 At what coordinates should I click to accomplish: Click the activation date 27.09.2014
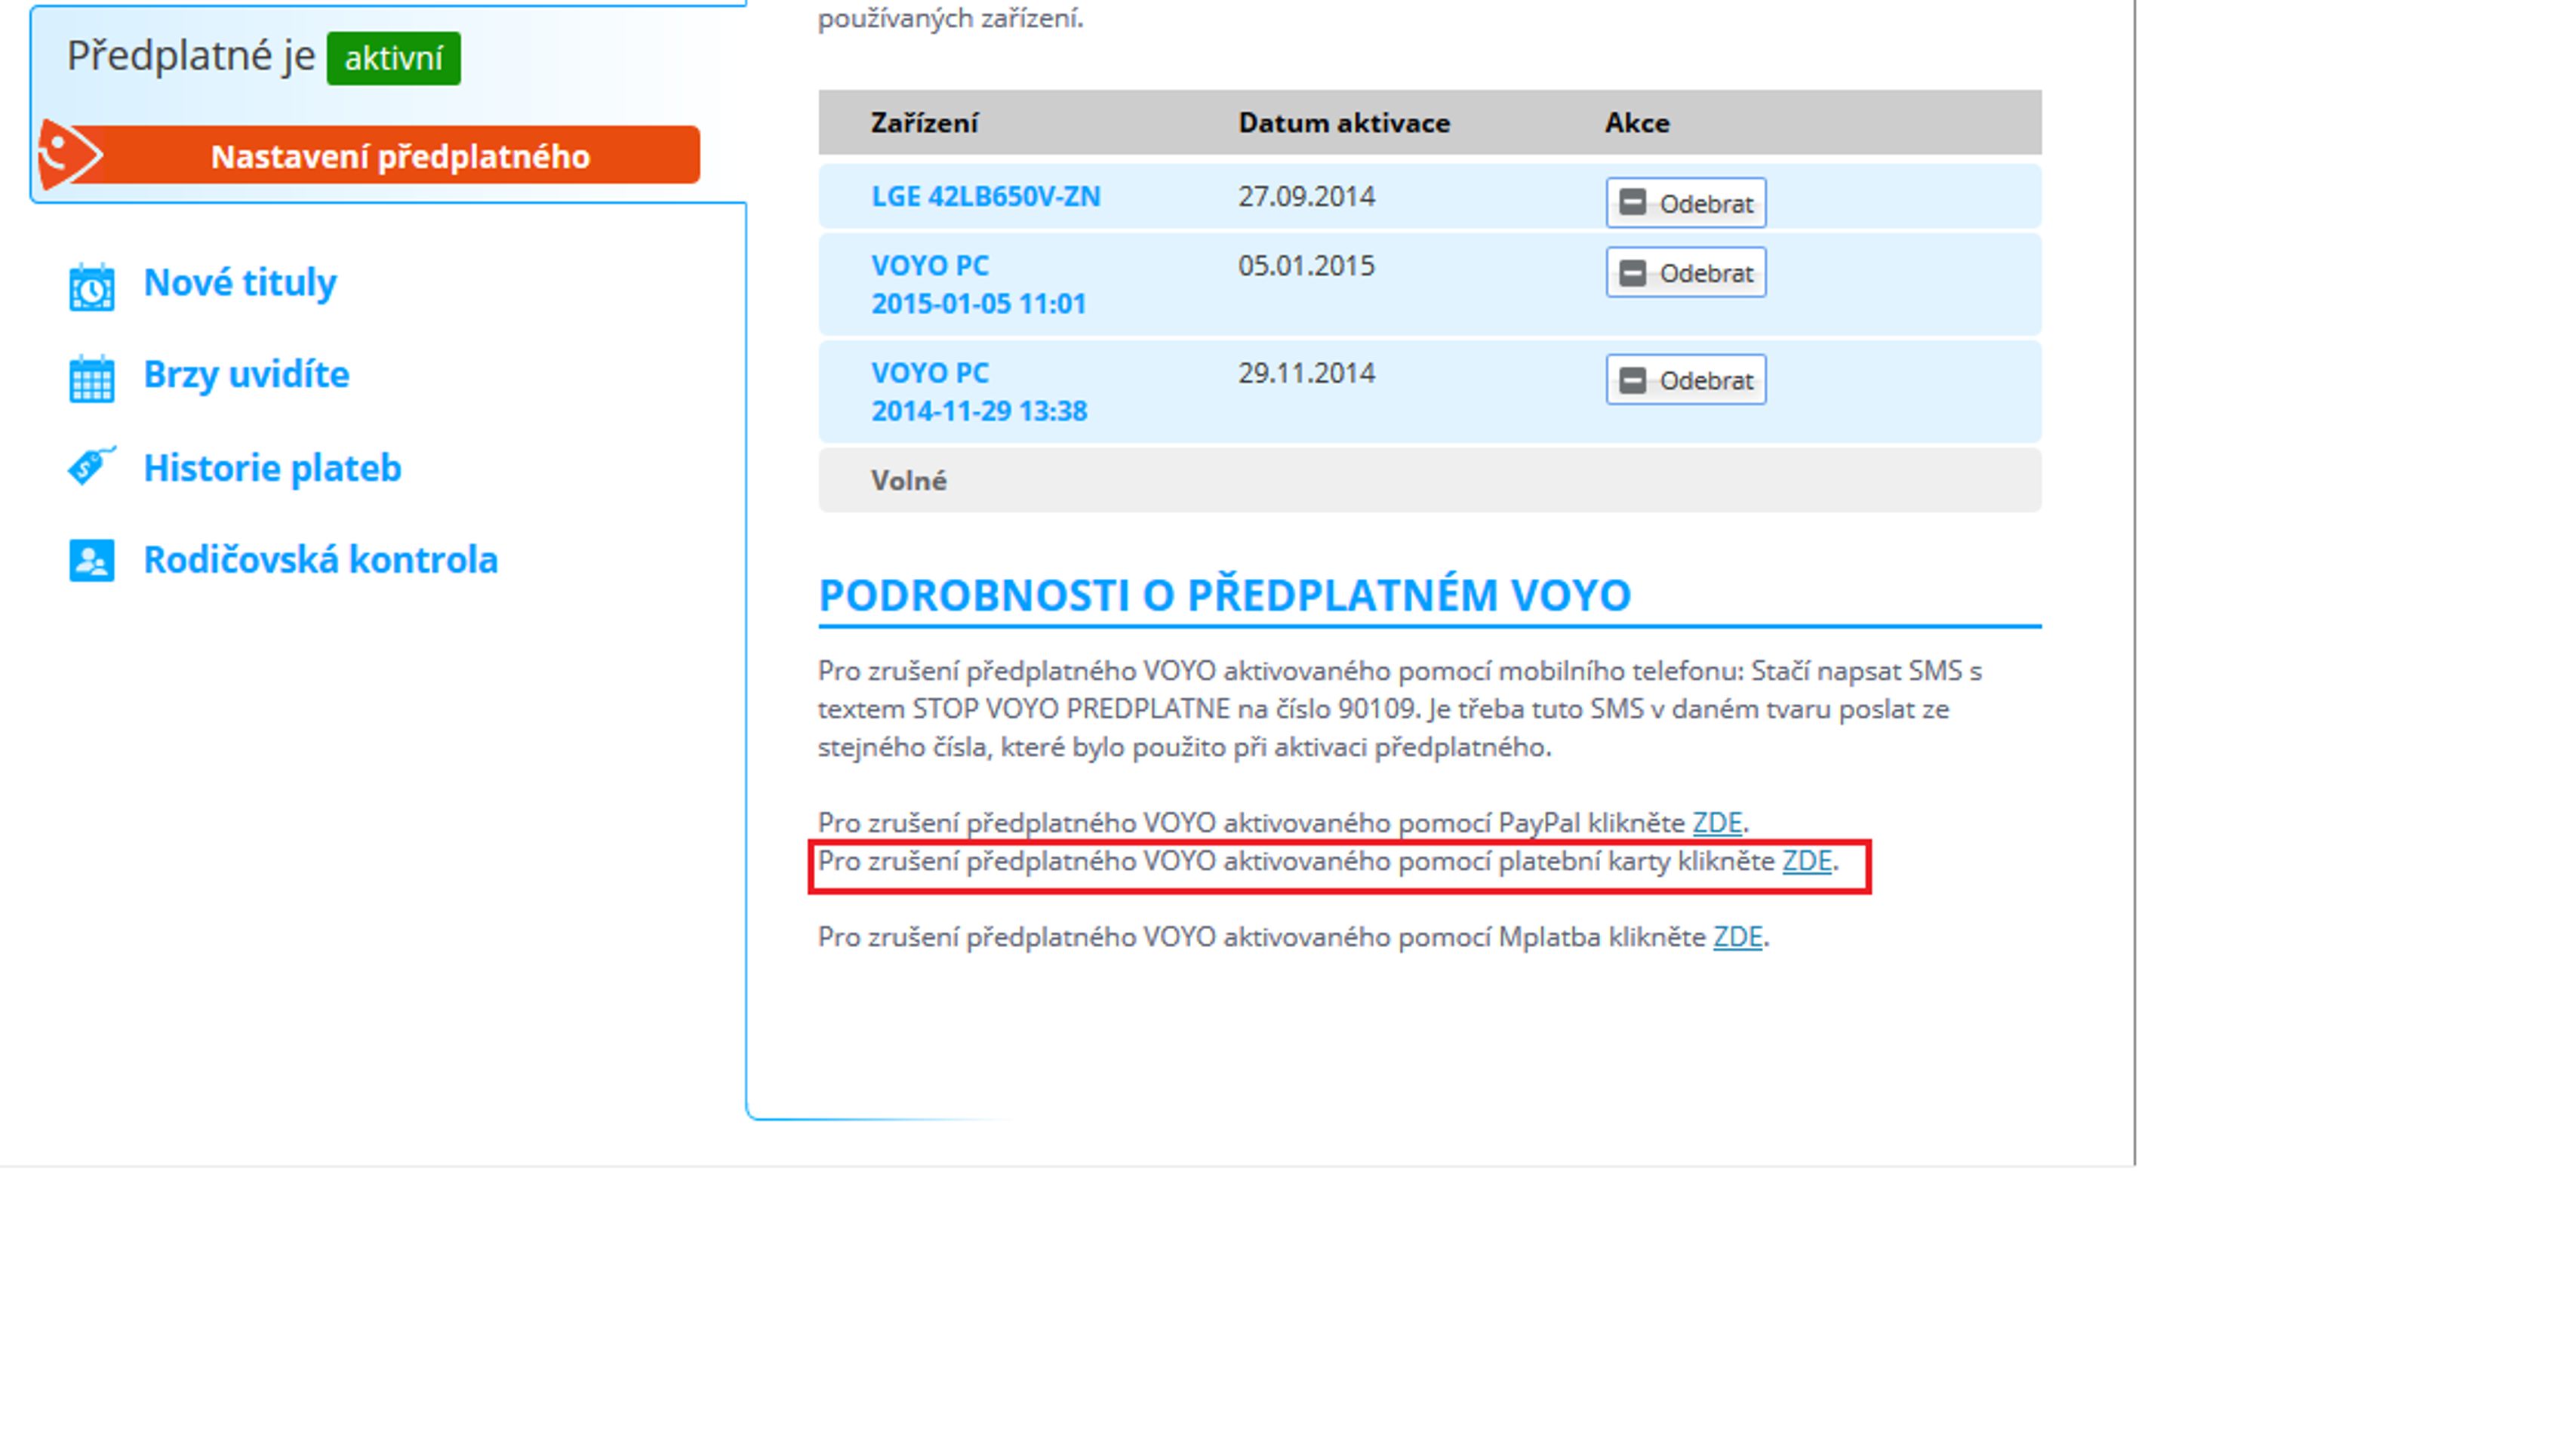(x=1306, y=196)
